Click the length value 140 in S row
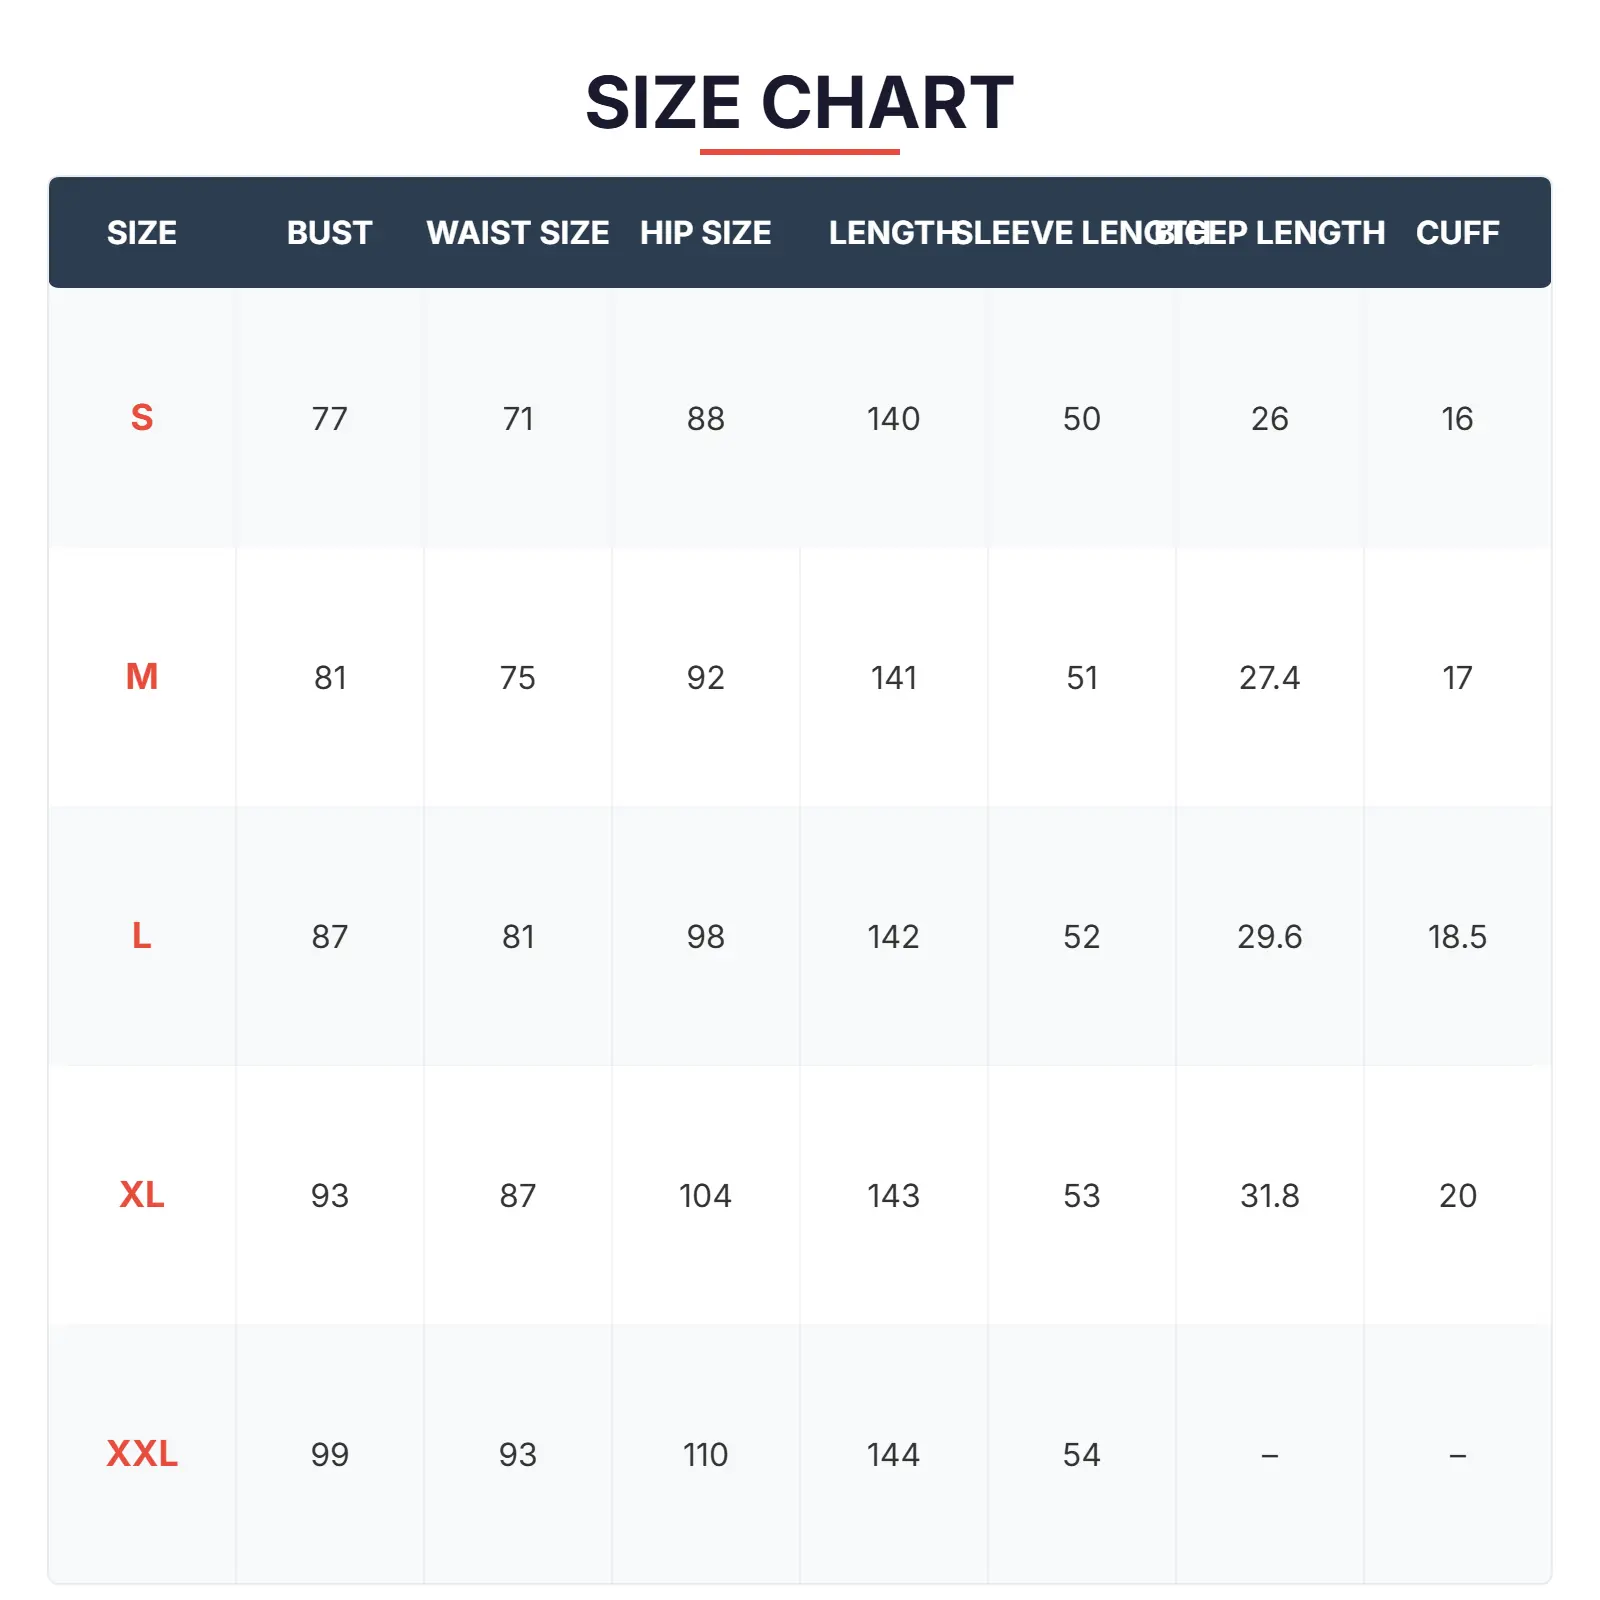The width and height of the screenshot is (1600, 1600). click(x=893, y=418)
